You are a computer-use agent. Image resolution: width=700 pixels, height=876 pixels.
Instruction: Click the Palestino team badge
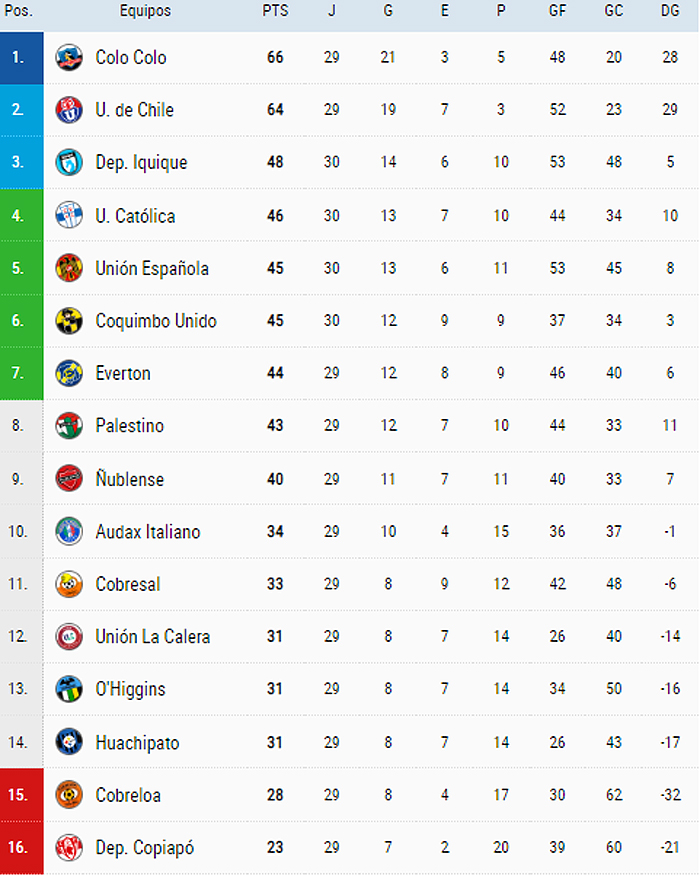point(69,426)
